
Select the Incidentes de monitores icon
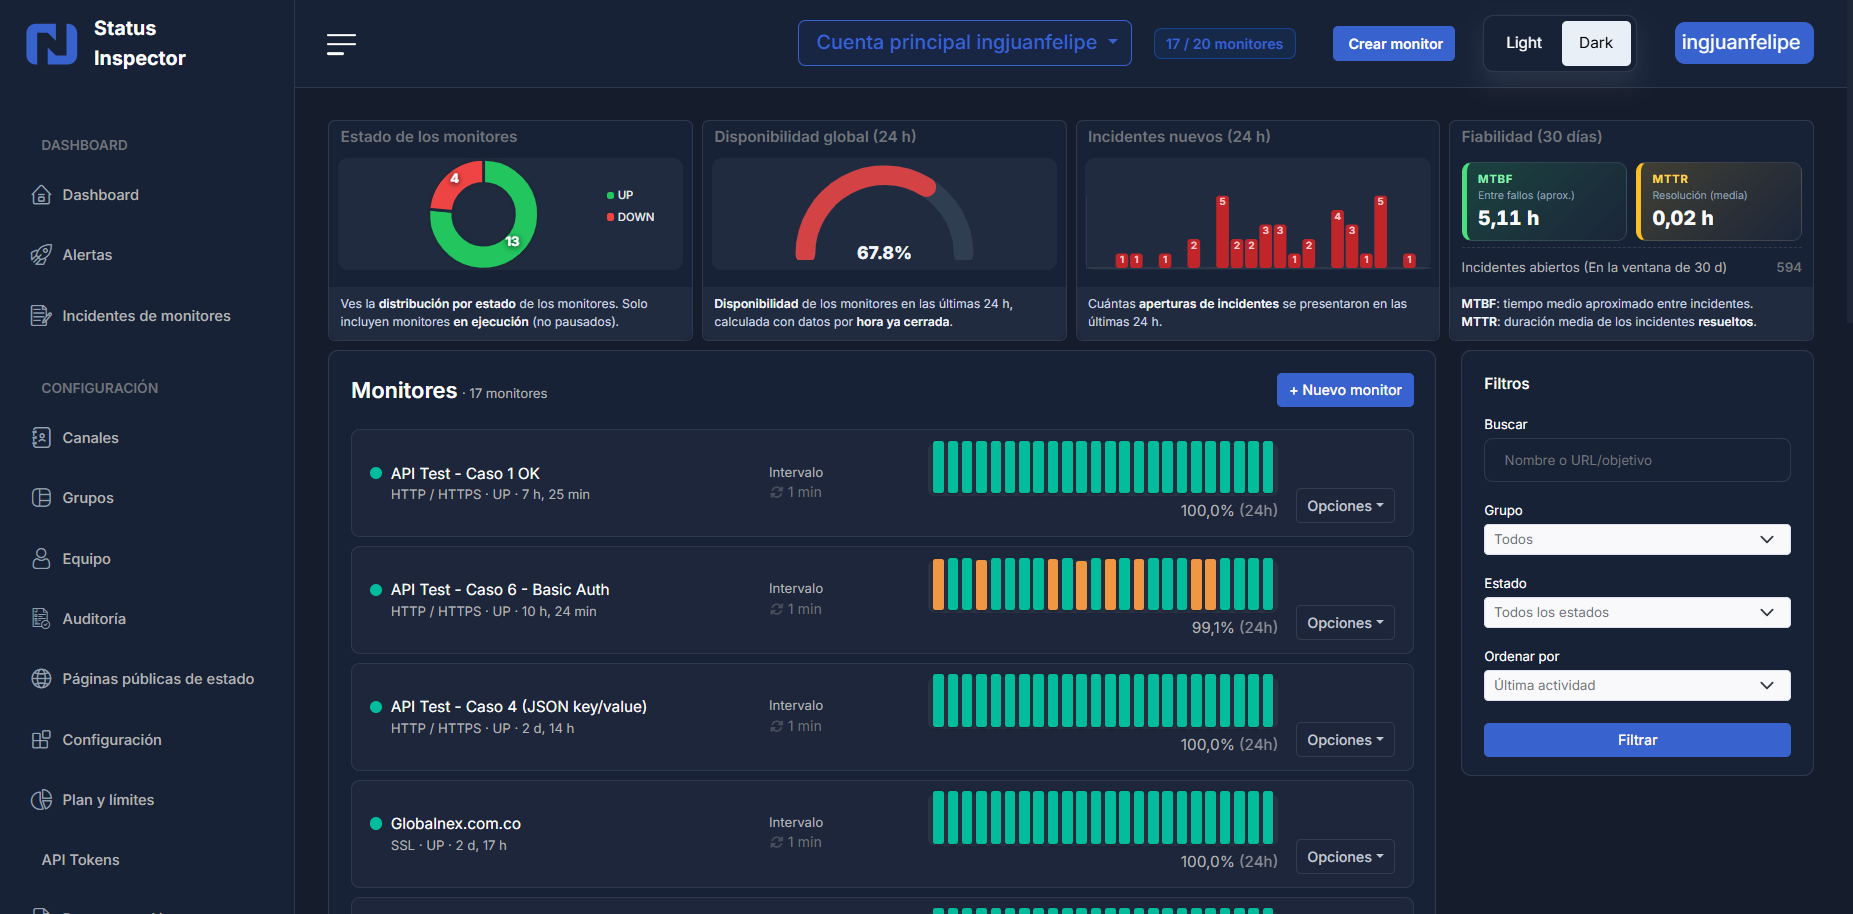point(41,315)
